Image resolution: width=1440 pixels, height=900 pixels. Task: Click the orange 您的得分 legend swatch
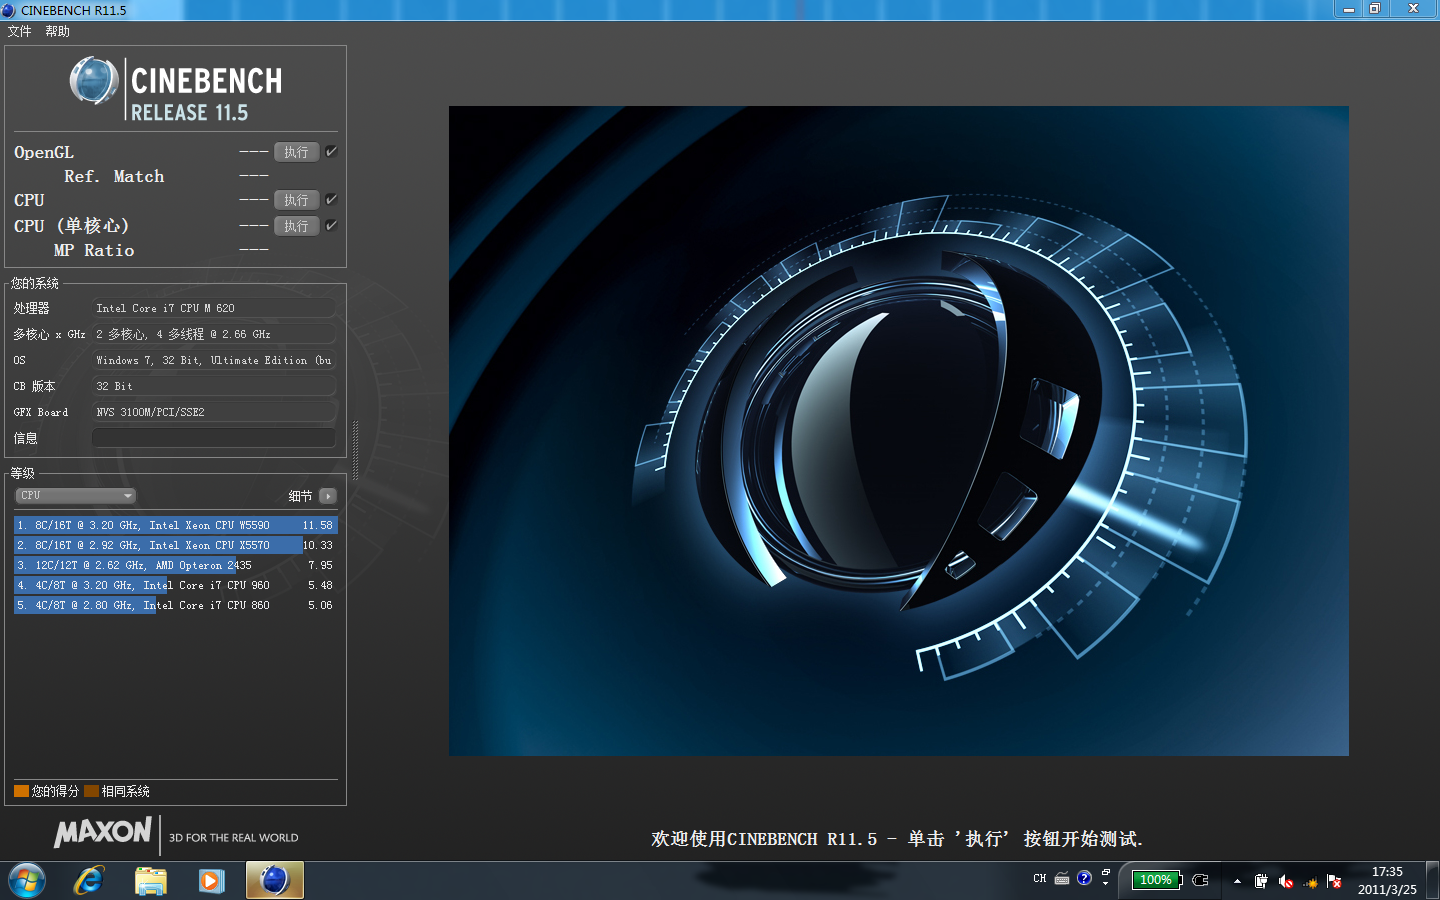pos(21,791)
